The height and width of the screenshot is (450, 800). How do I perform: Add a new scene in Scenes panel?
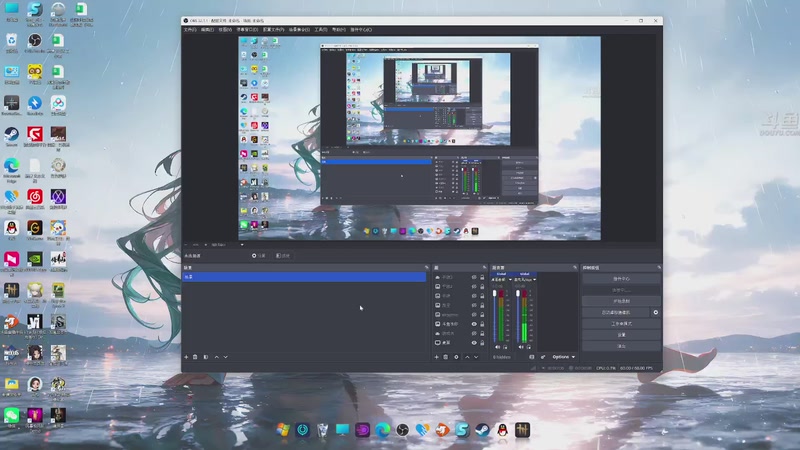pyautogui.click(x=186, y=357)
